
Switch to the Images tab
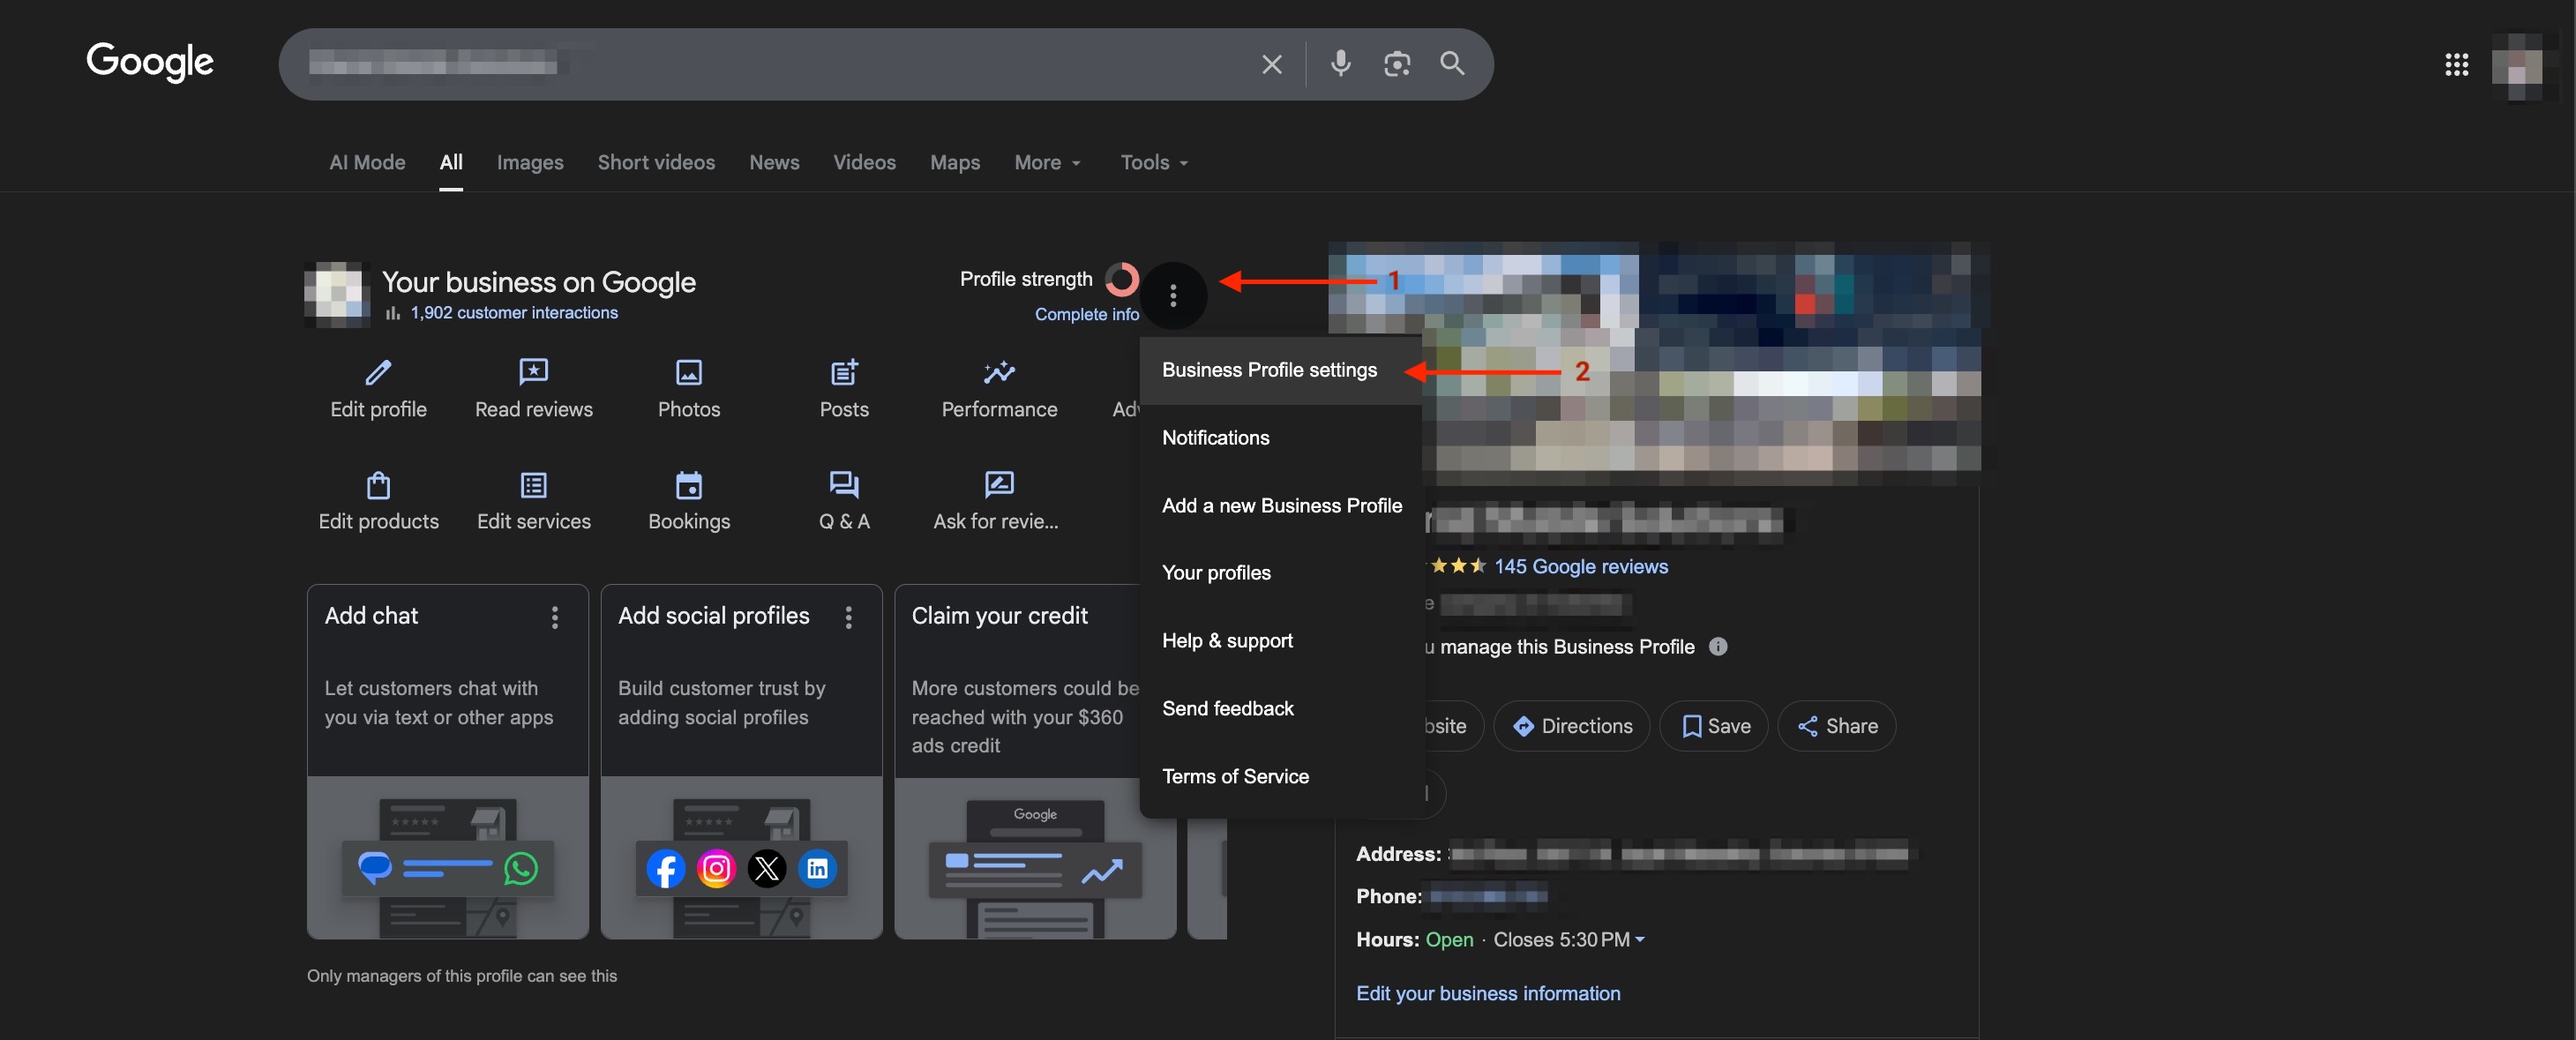tap(529, 162)
